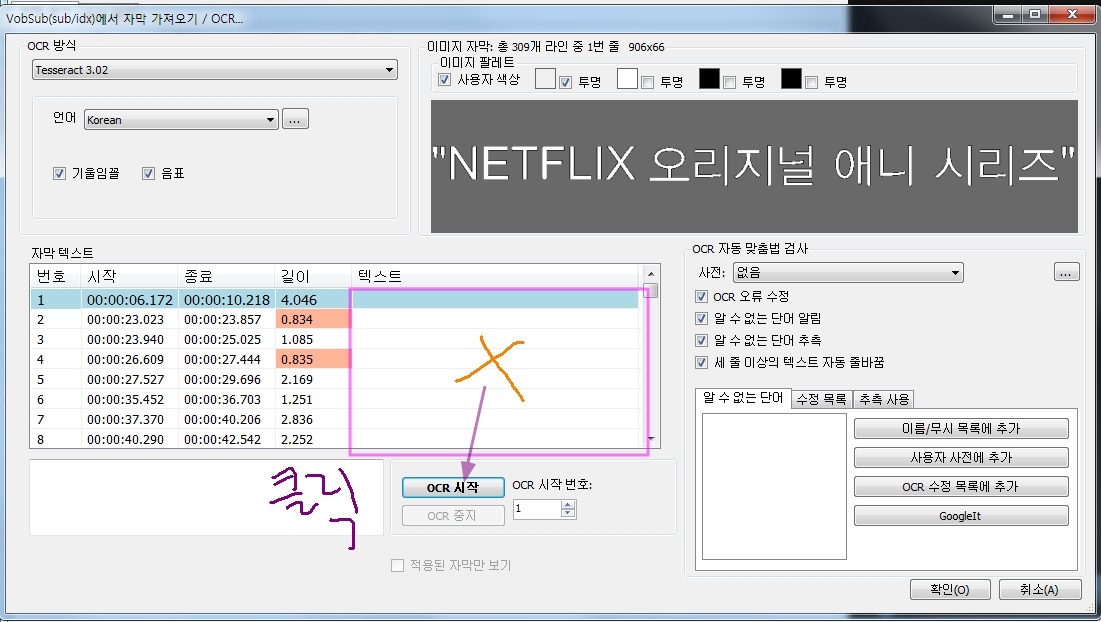Click the 종료 column header
This screenshot has height=622, width=1101.
tap(226, 277)
